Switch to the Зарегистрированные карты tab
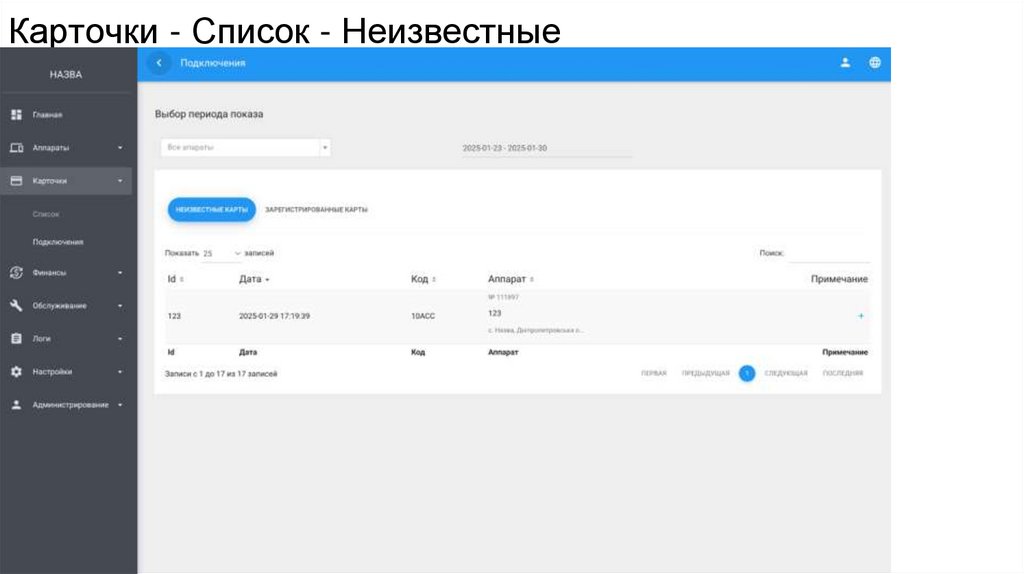The height and width of the screenshot is (574, 1024). pos(316,210)
